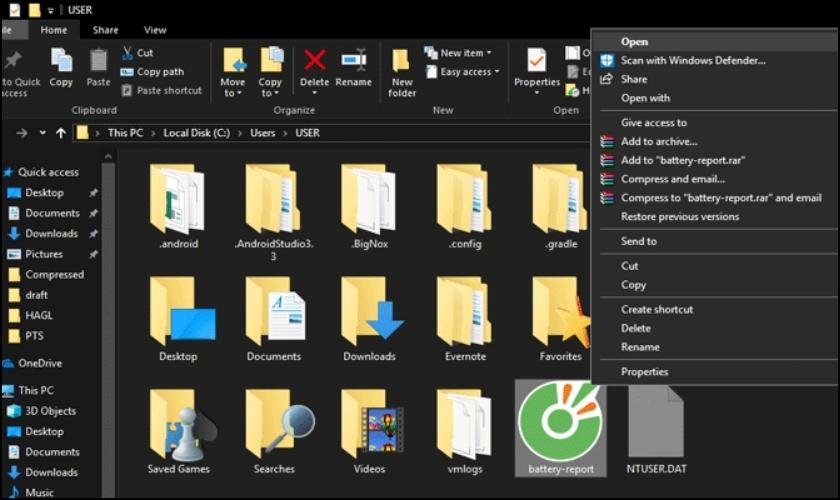Viewport: 840px width, 500px height.
Task: Click the Cut icon in Clipboard group
Action: (128, 53)
